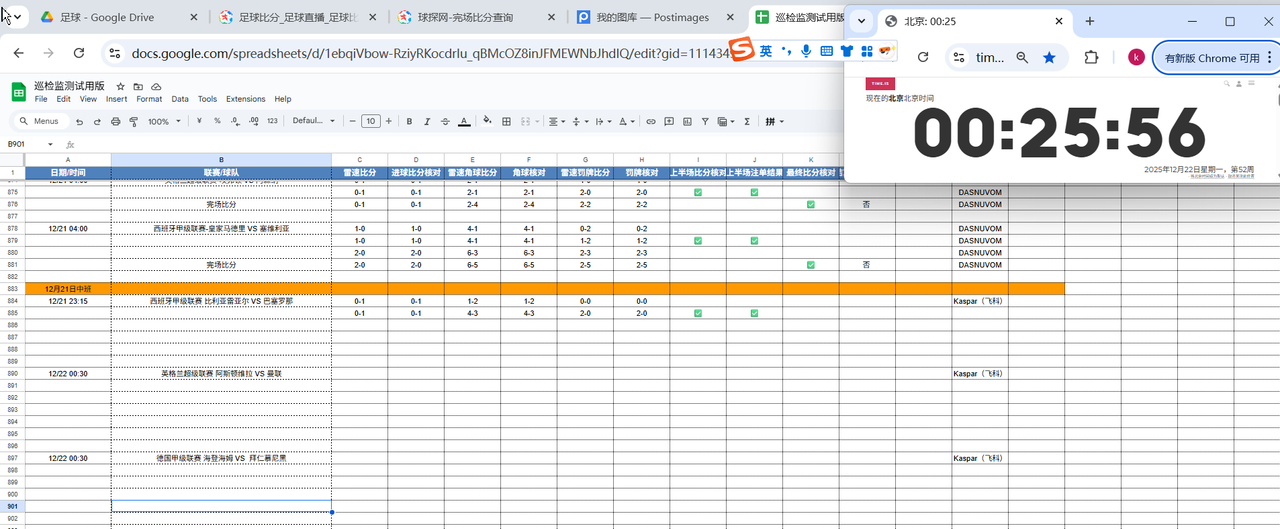This screenshot has width=1280, height=529.
Task: Toggle 上半场注单结果 checkbox in row 879
Action: (755, 241)
